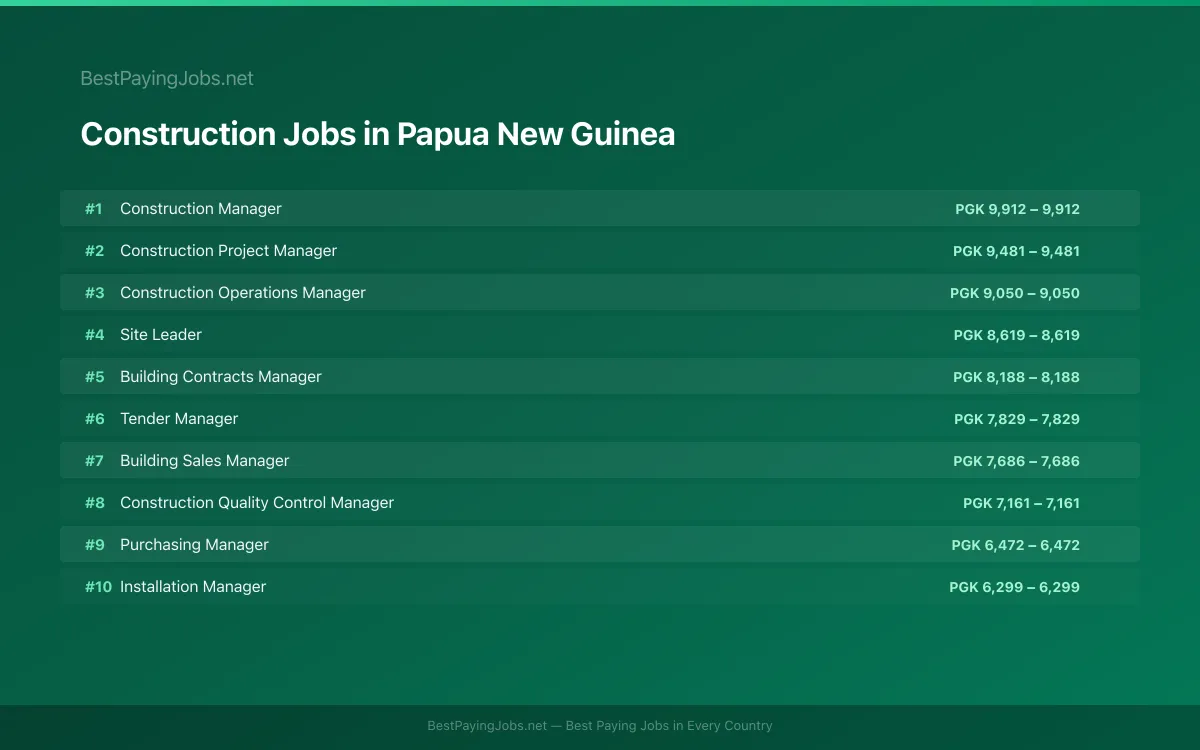
Task: Click the #10 rank number
Action: [x=98, y=586]
